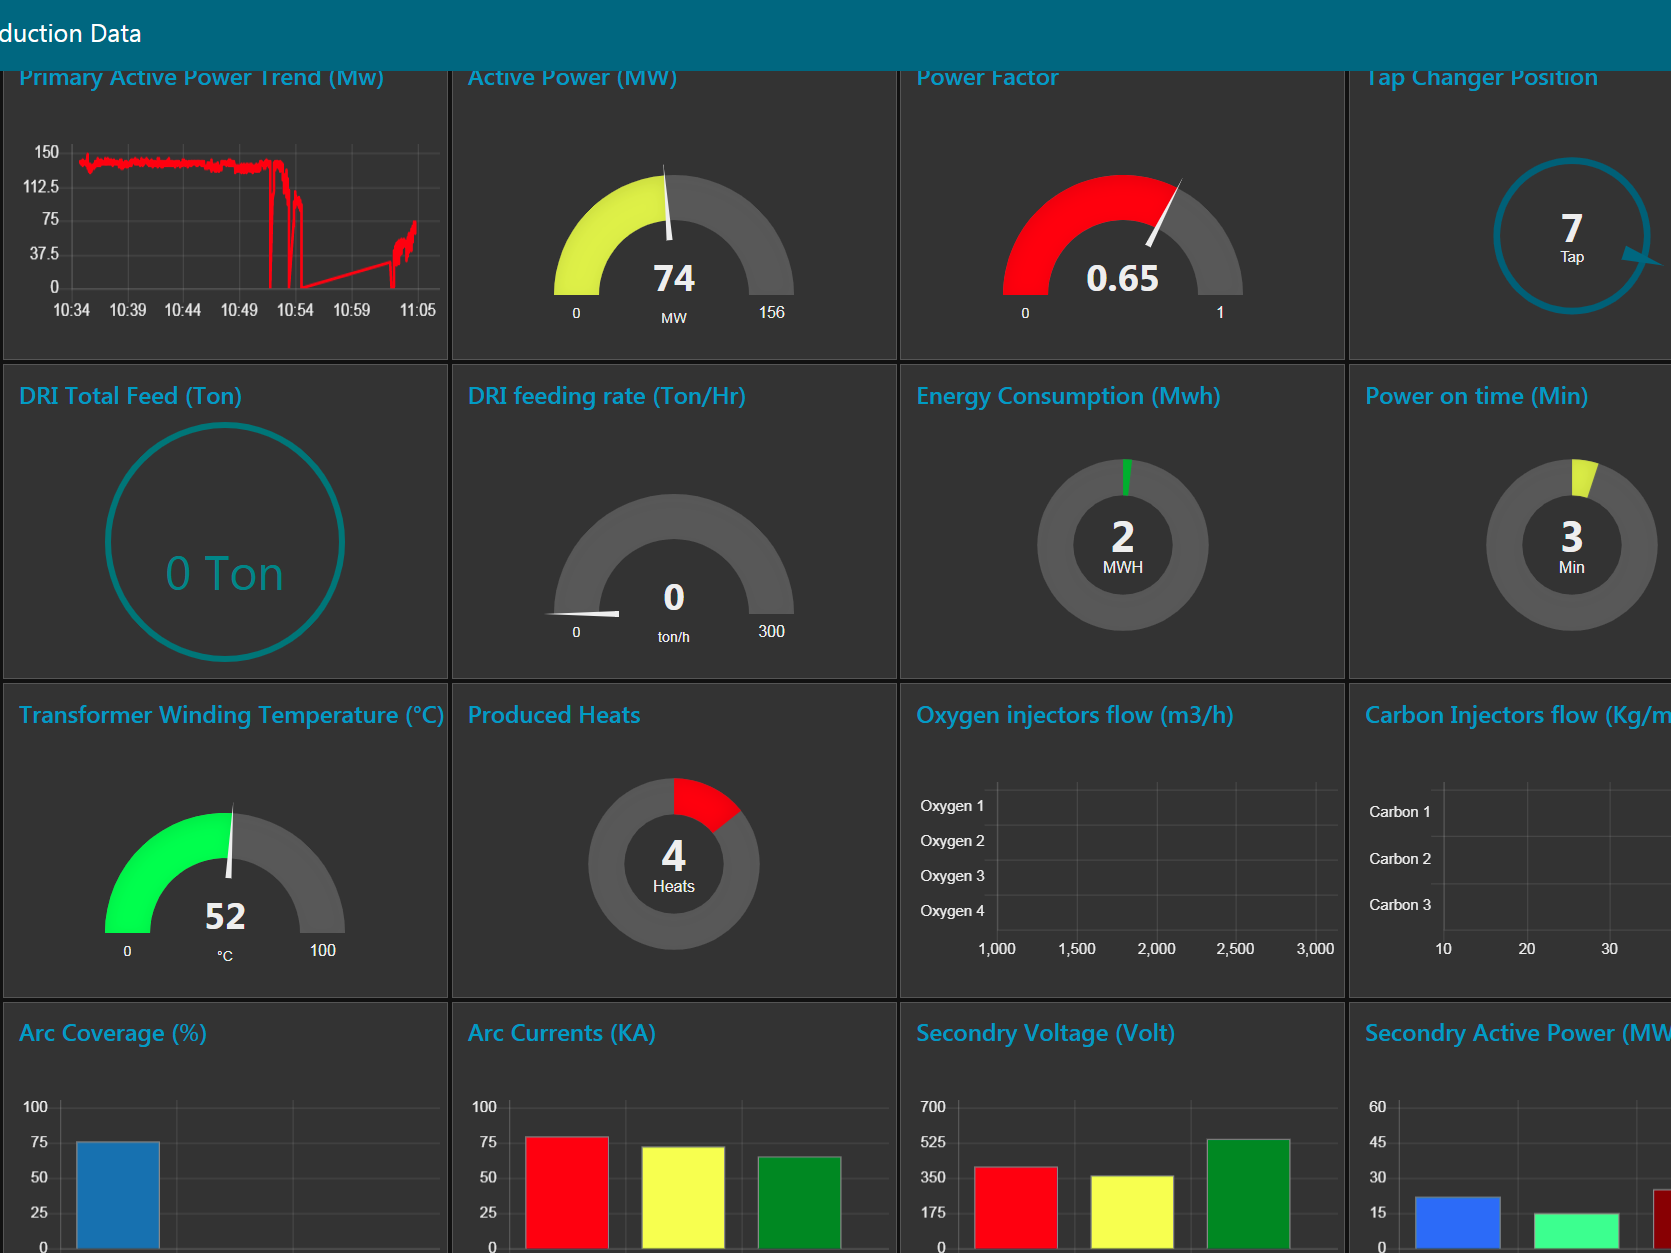Open the Oxygen injectors flow panel title

1075,715
